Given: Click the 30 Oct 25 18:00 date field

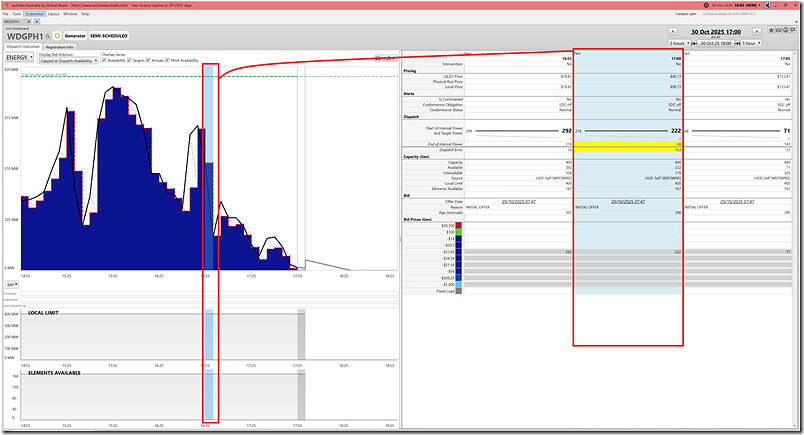Looking at the screenshot, I should click(716, 44).
